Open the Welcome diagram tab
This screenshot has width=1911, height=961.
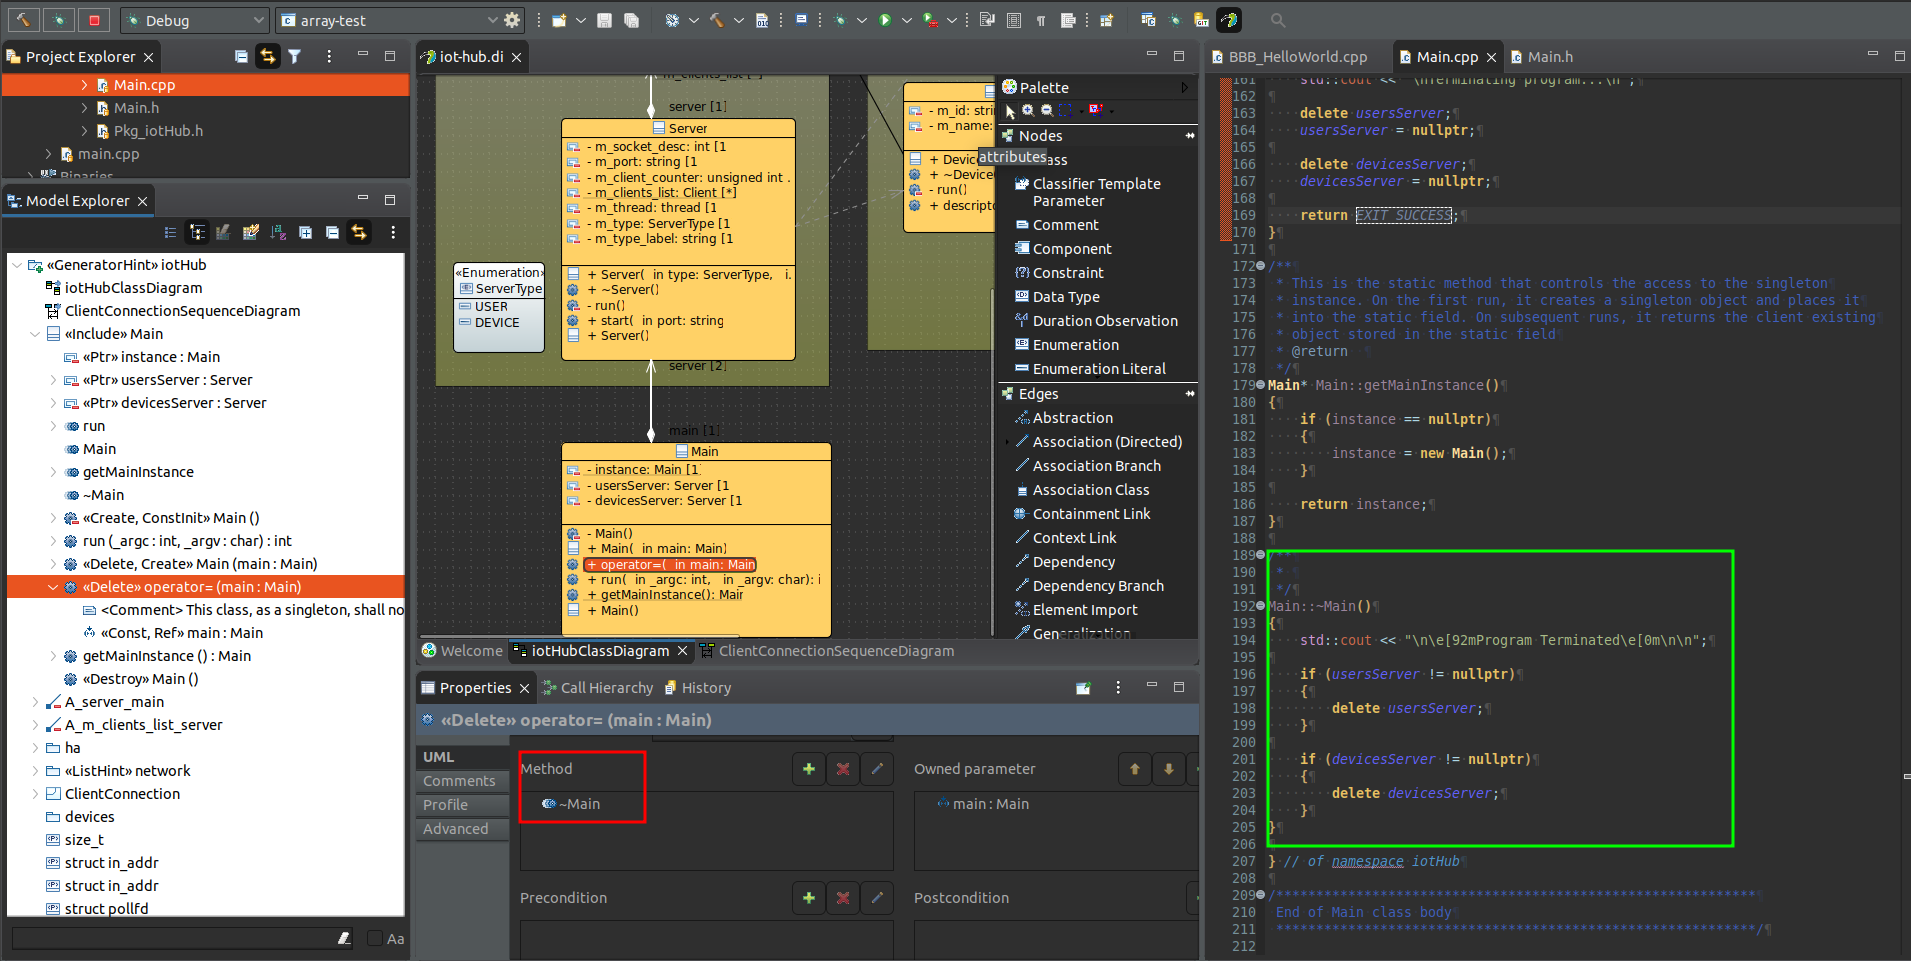(x=462, y=651)
